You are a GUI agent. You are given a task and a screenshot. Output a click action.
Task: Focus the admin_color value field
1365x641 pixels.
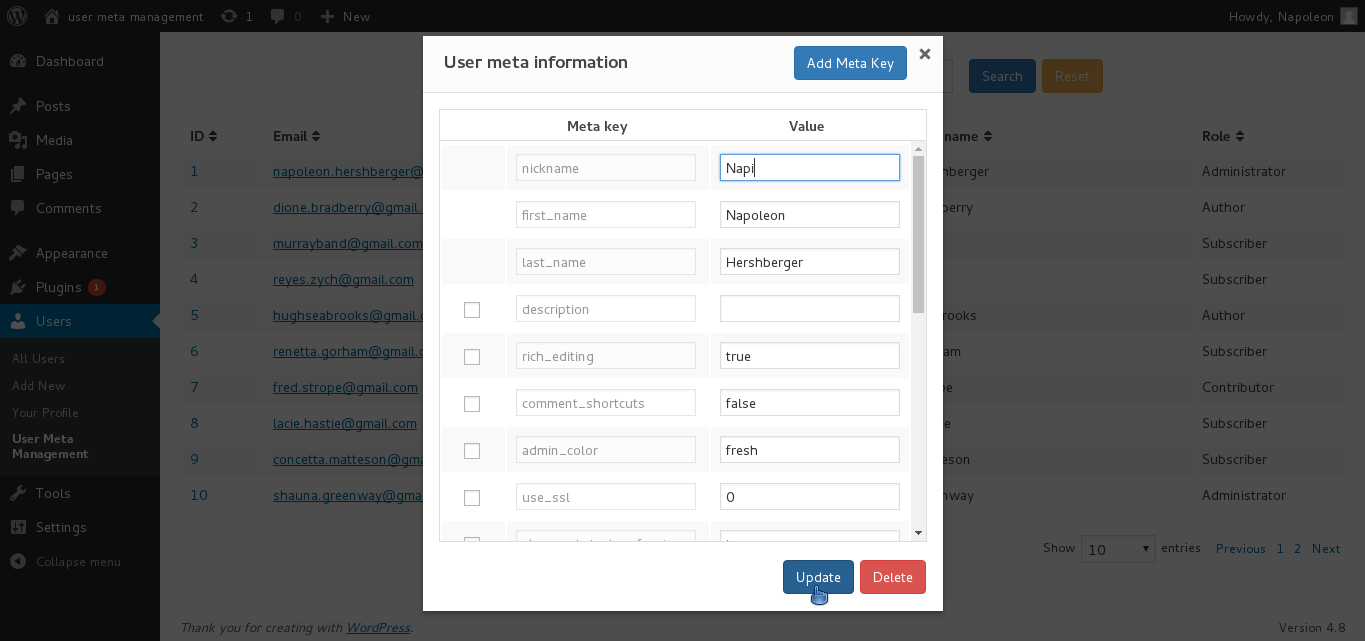(810, 450)
